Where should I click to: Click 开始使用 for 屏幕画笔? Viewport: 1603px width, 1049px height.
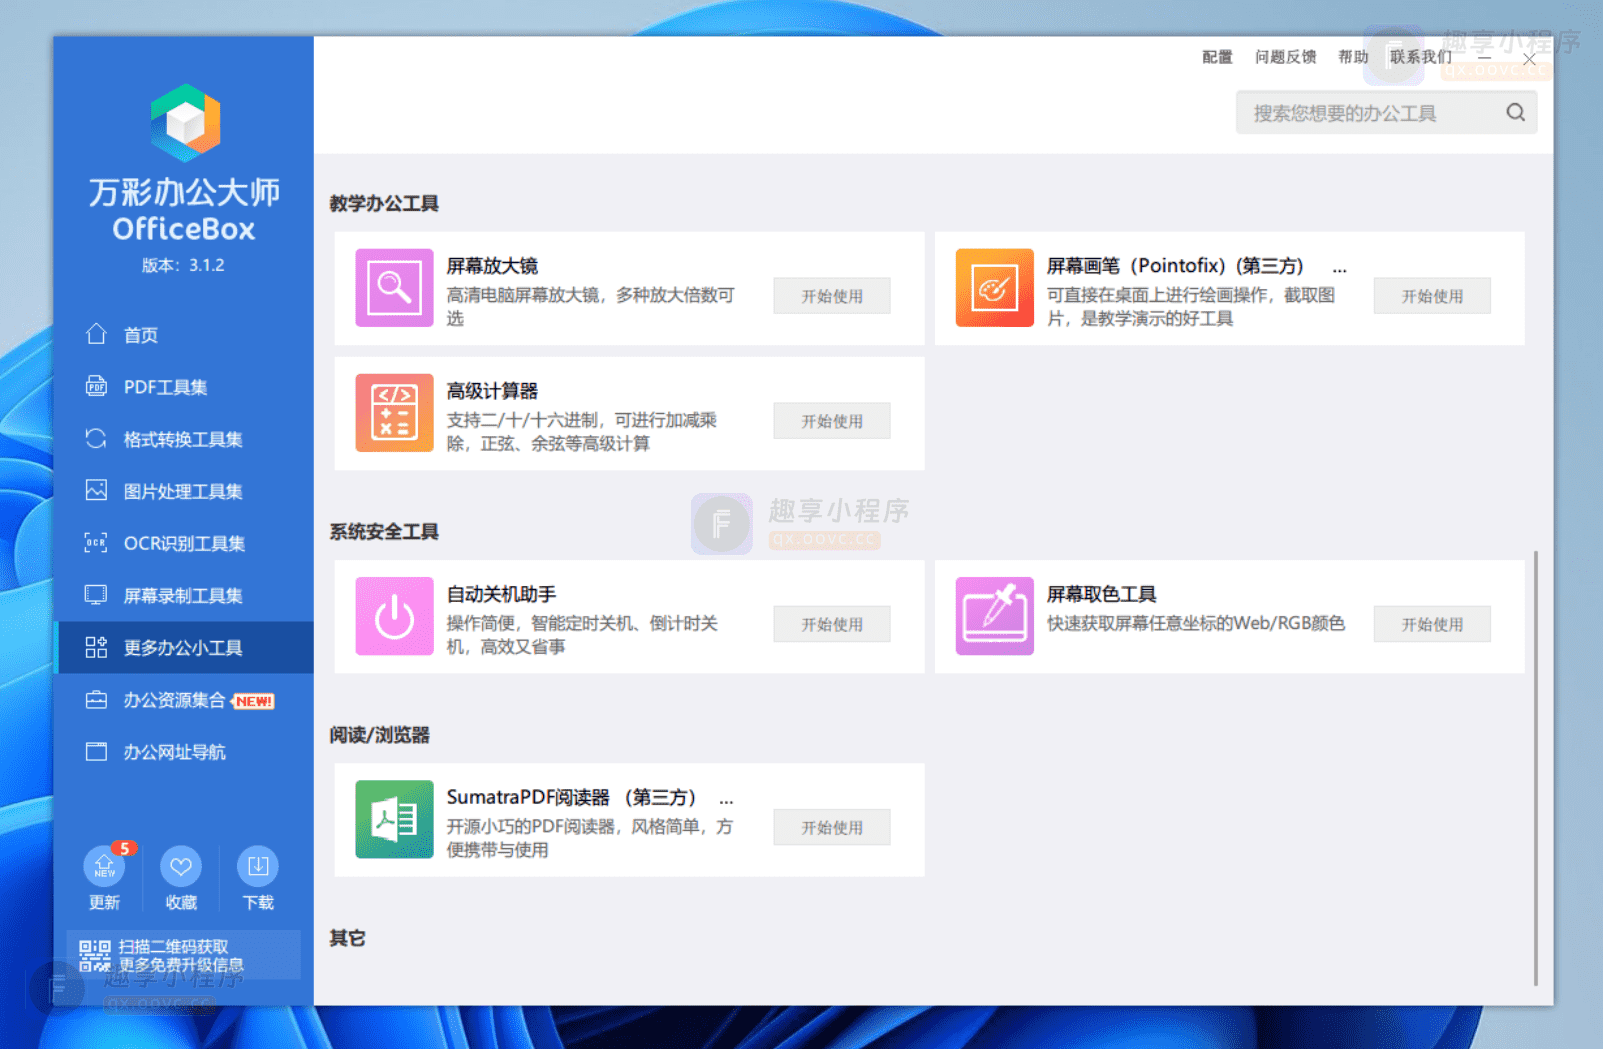pyautogui.click(x=1431, y=296)
